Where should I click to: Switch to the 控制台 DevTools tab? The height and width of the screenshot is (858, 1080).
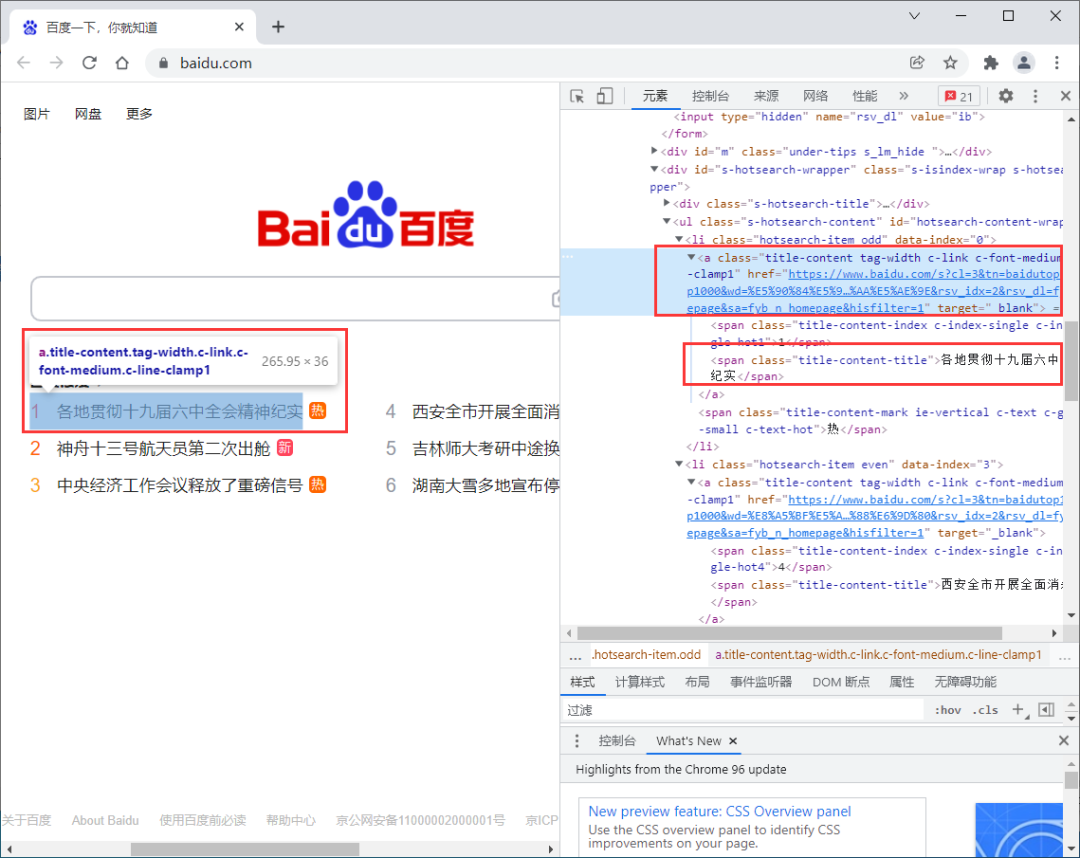click(x=710, y=96)
